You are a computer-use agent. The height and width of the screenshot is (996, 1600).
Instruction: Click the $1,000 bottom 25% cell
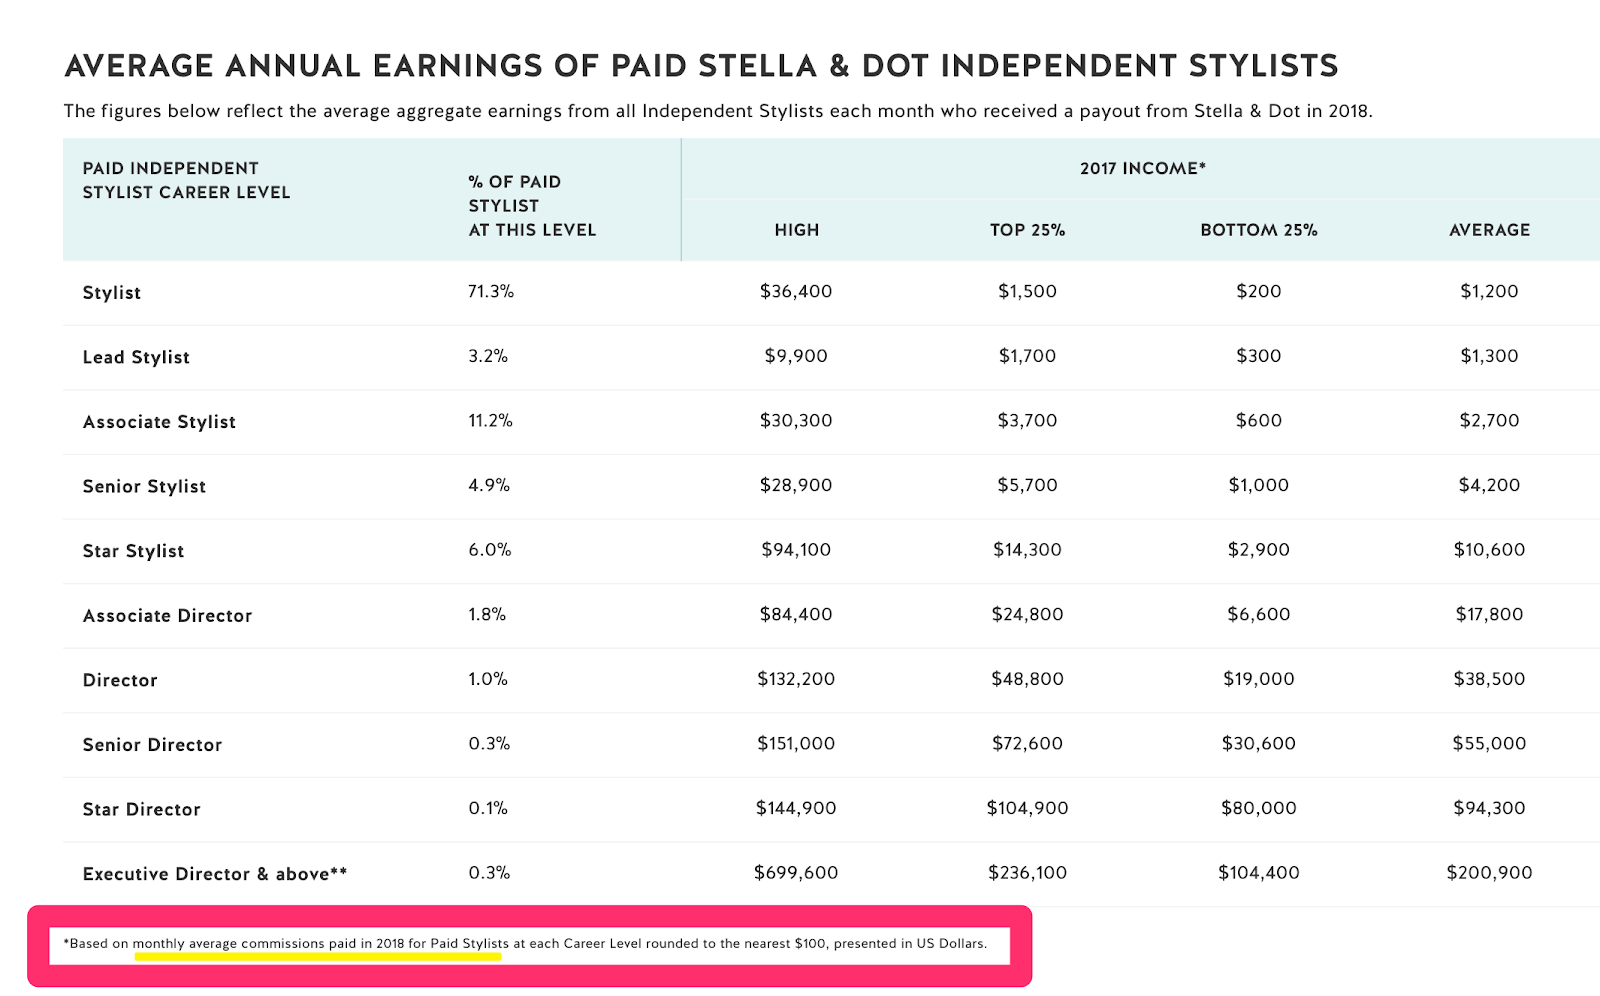(x=1259, y=485)
